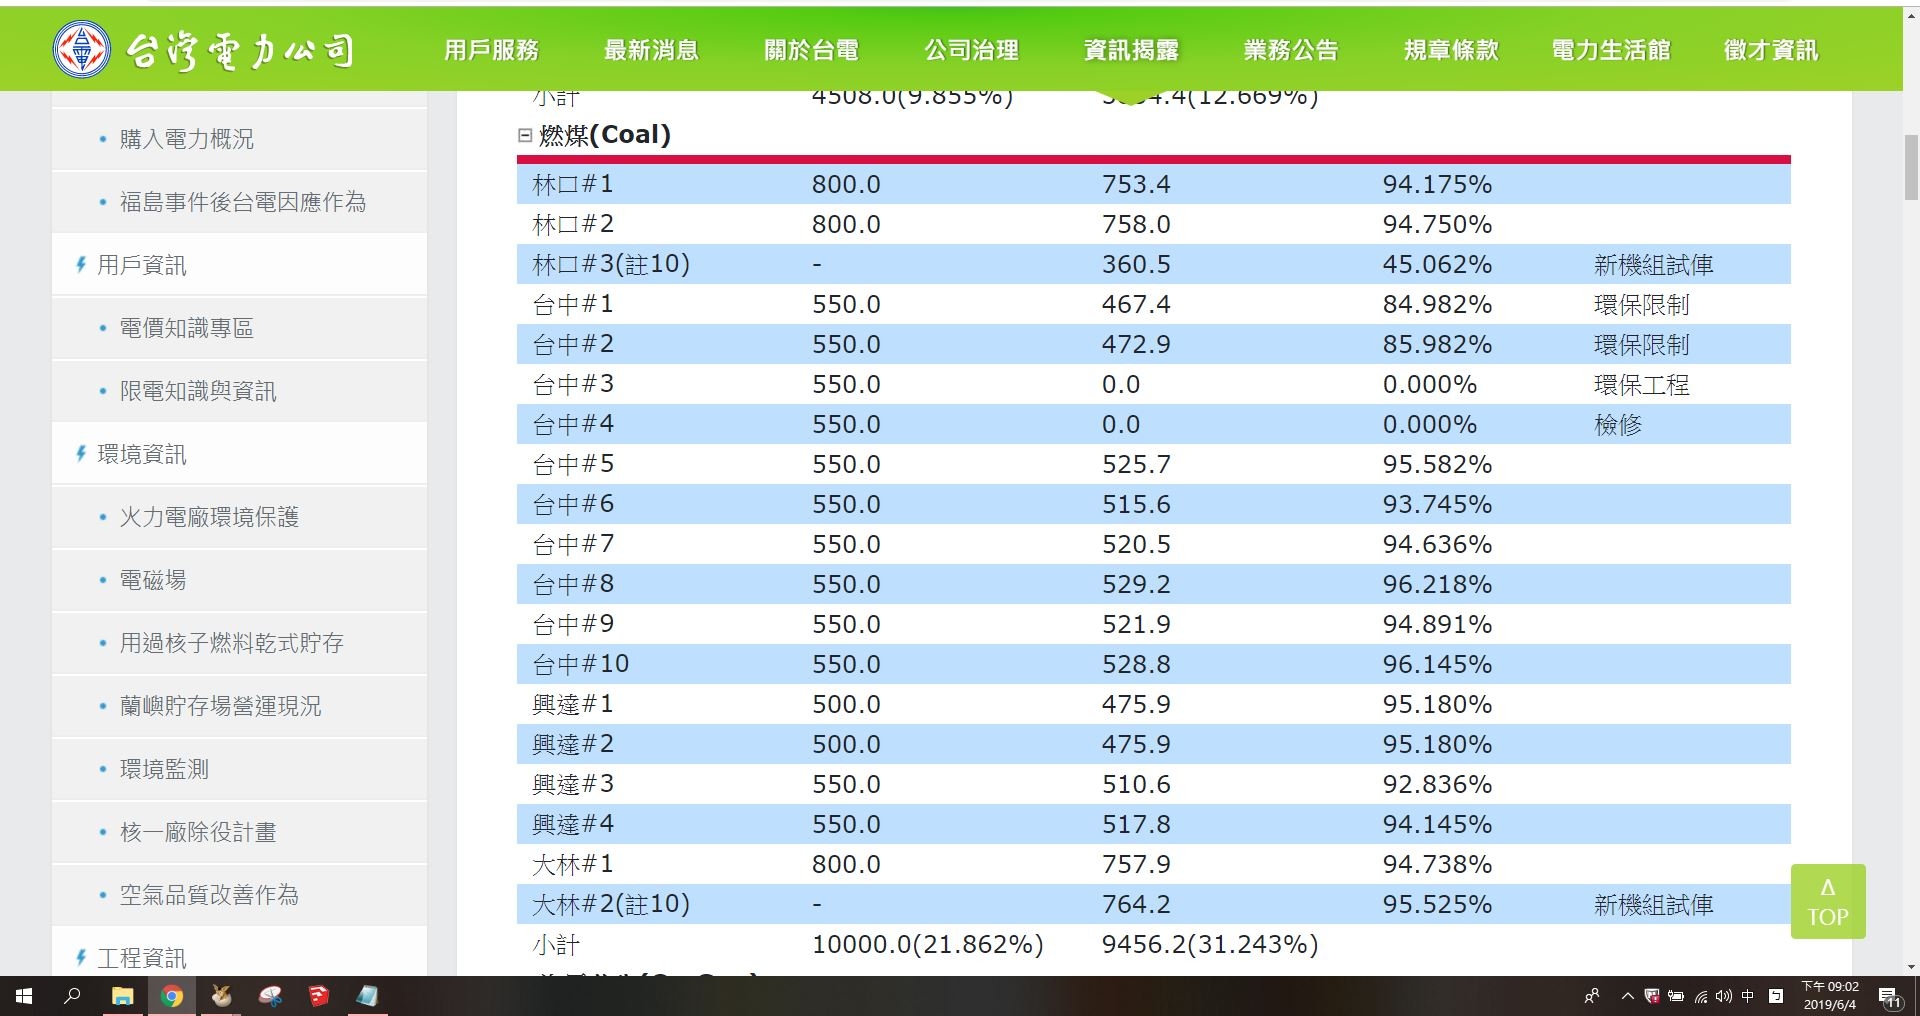Screen dimensions: 1920x1016
Task: Go to 購入電力概況 page
Action: pyautogui.click(x=186, y=139)
